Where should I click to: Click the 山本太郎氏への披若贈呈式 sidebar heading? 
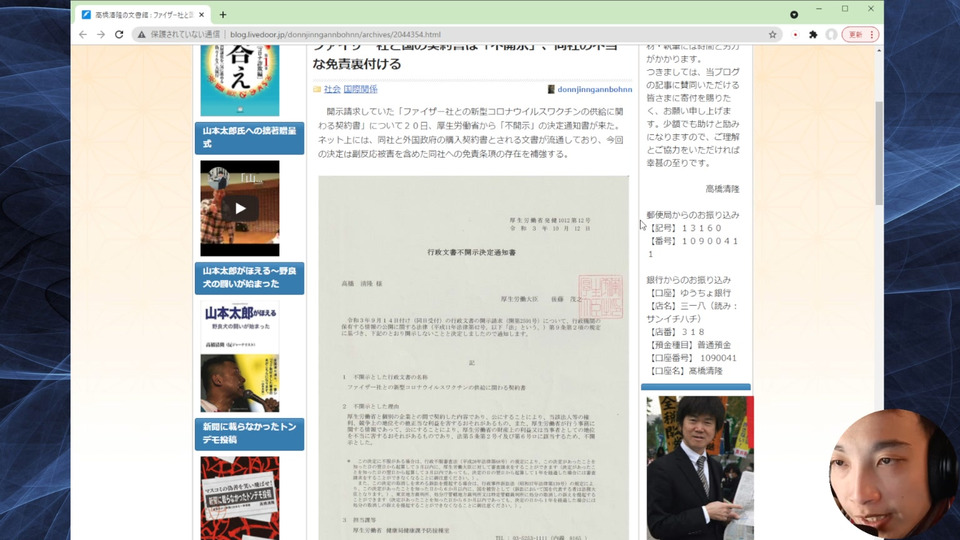(249, 137)
